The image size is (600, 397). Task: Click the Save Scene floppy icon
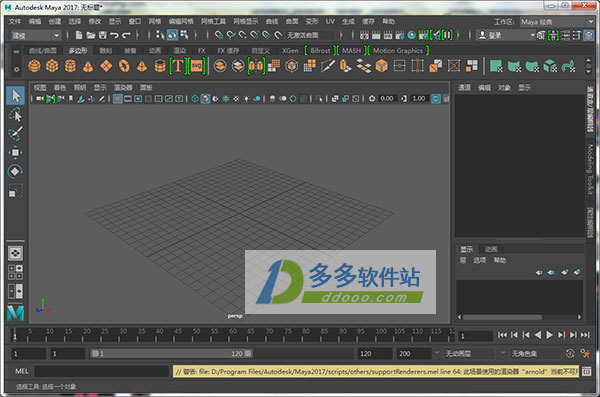point(103,35)
